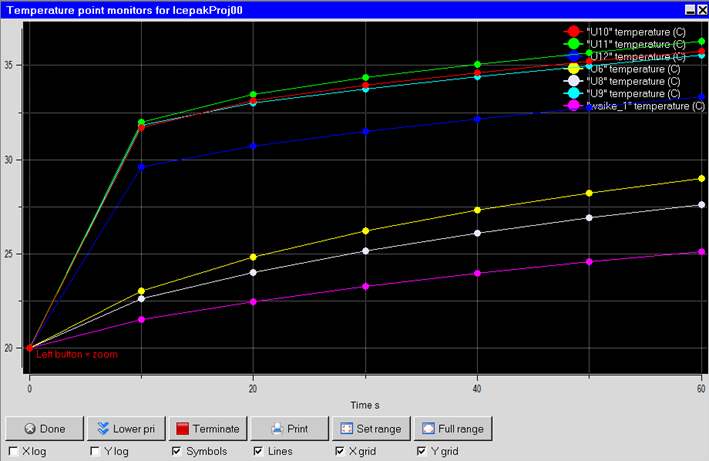Reset the plot to Full range
This screenshot has height=461, width=709.
(x=453, y=428)
